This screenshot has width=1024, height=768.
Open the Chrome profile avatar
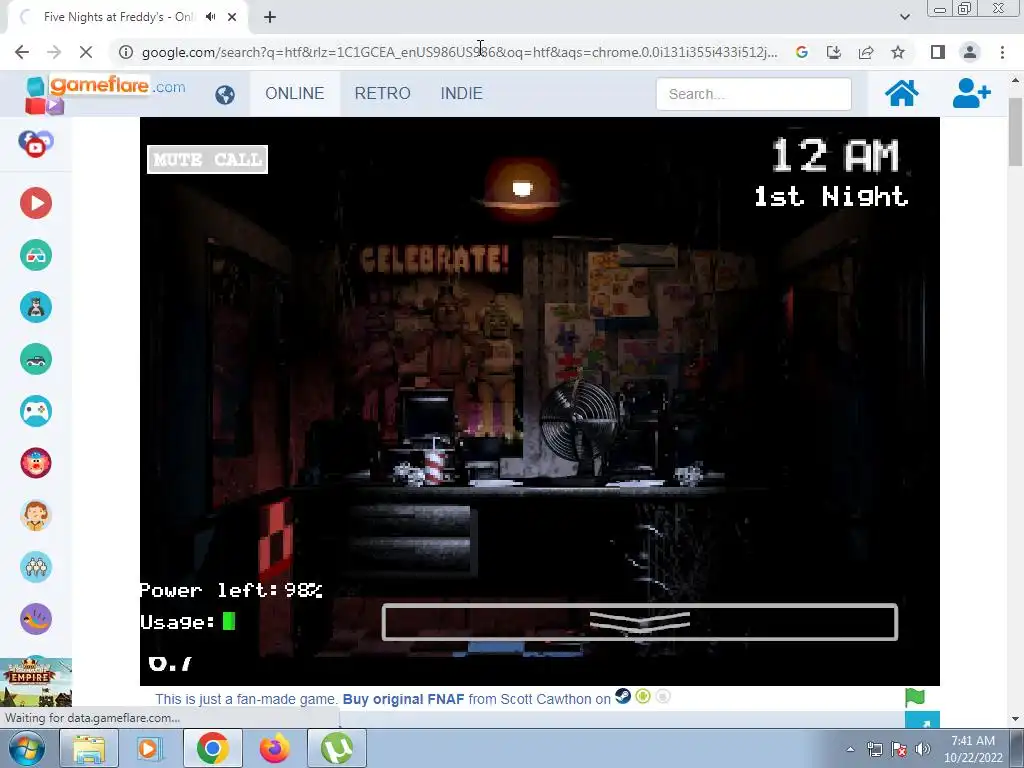click(x=970, y=52)
